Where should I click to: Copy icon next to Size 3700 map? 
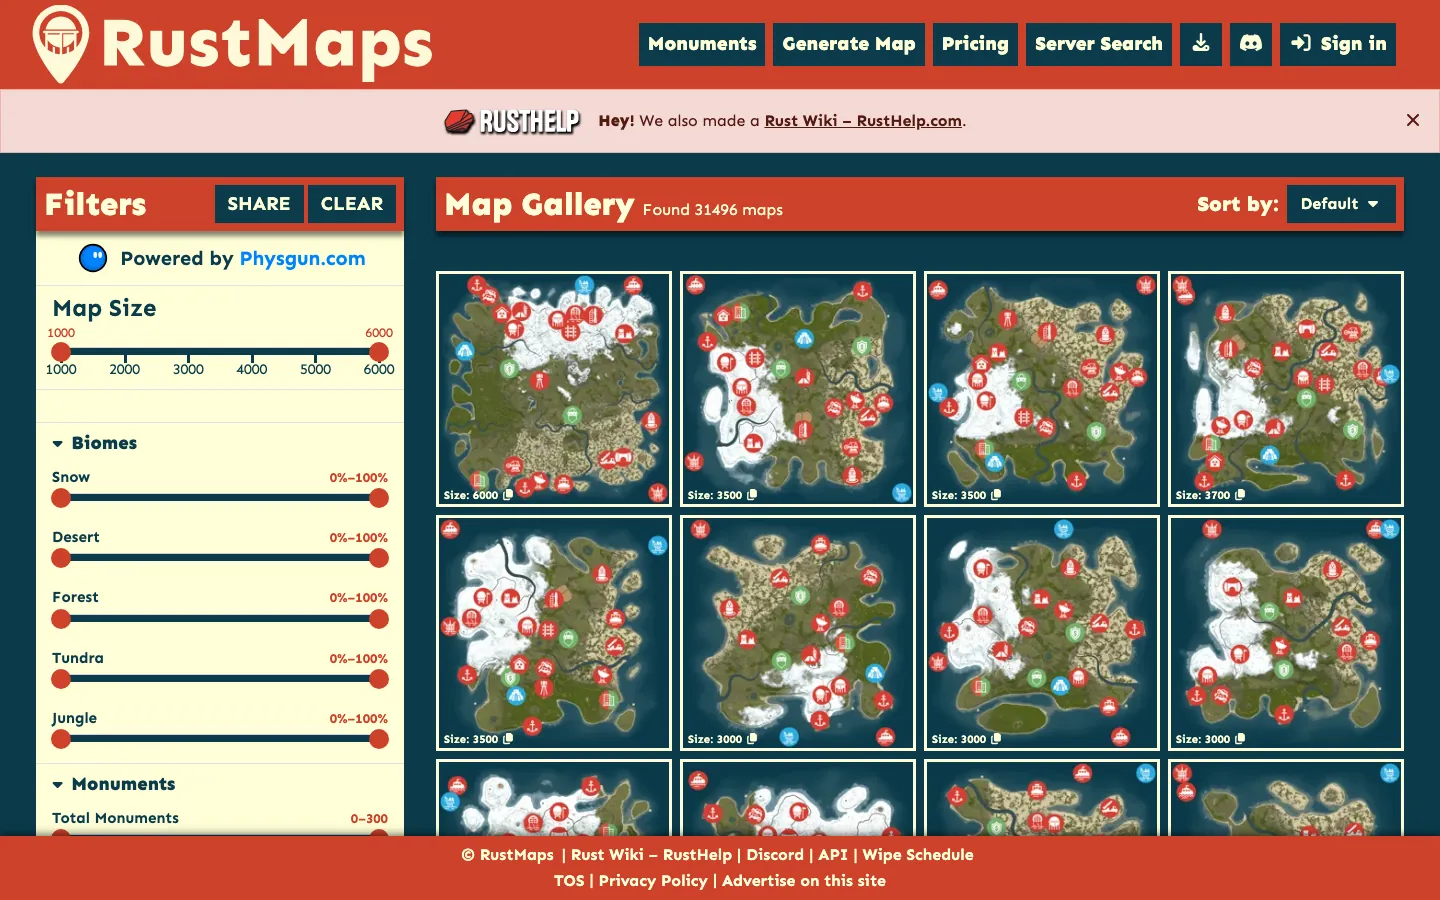[1240, 495]
